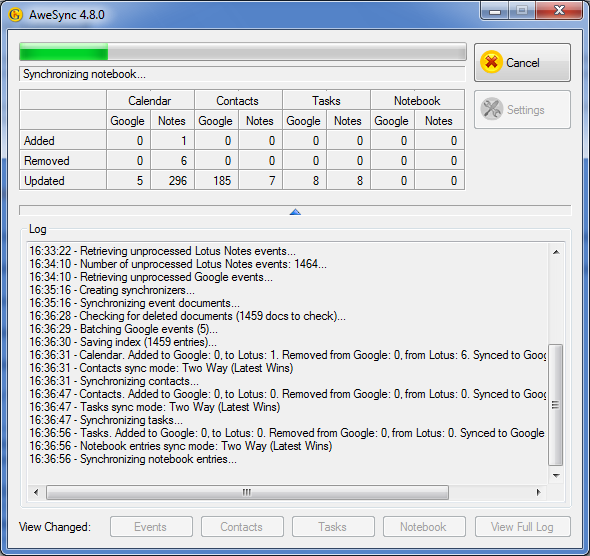Click the horizontal scroll left arrow

36,492
